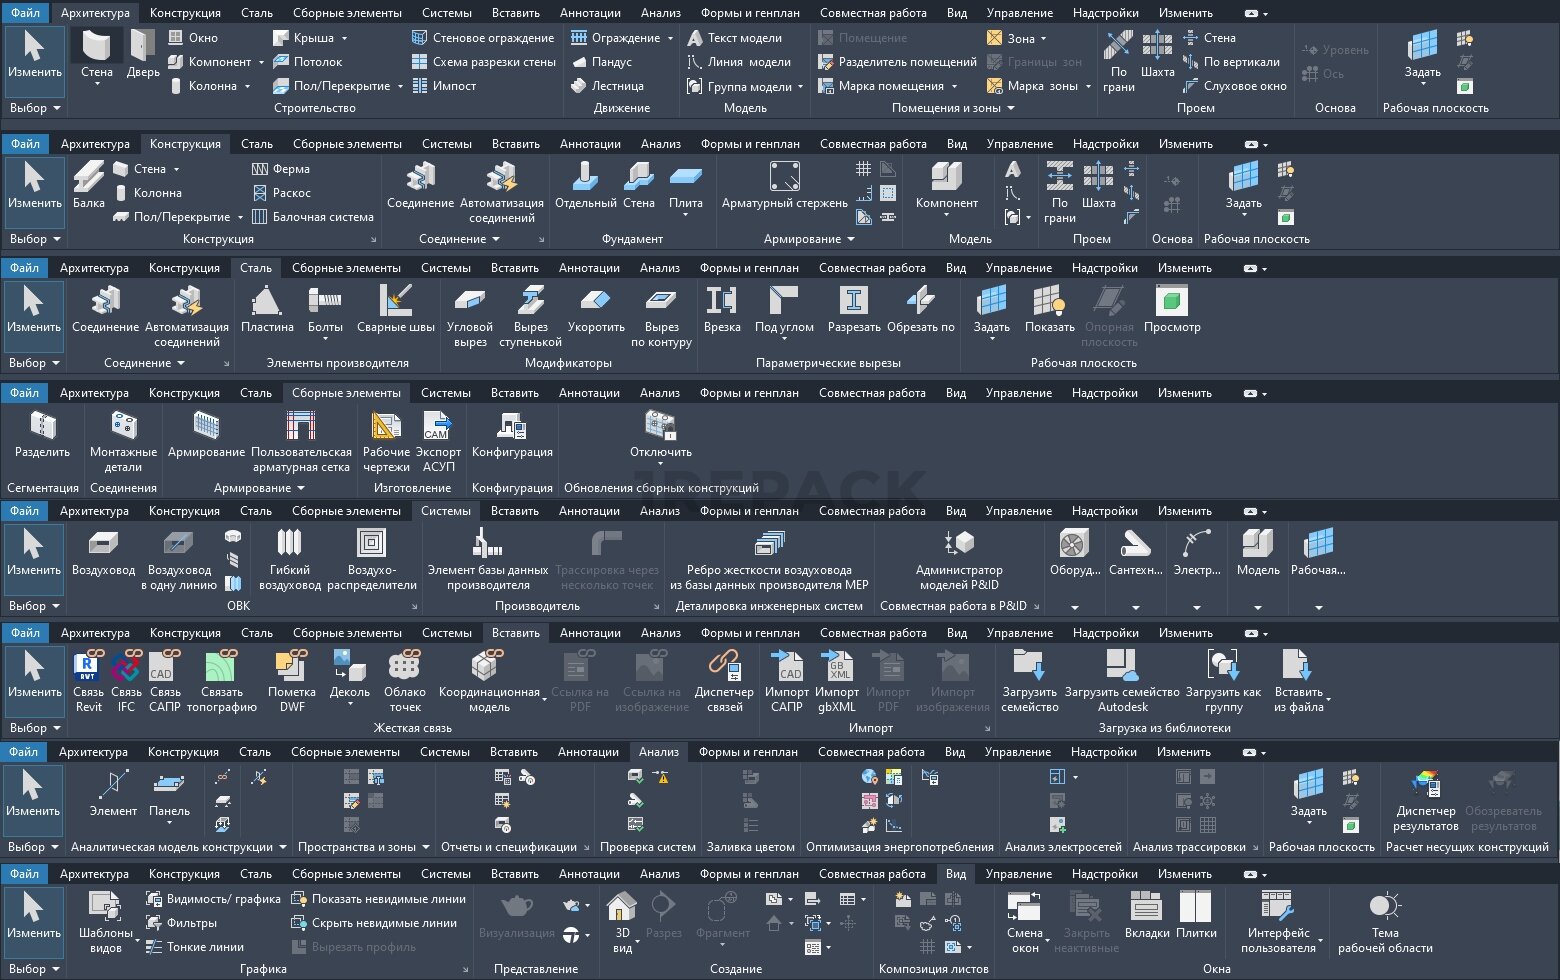Arrange windows with Плитки tile view
This screenshot has width=1560, height=980.
1196,915
